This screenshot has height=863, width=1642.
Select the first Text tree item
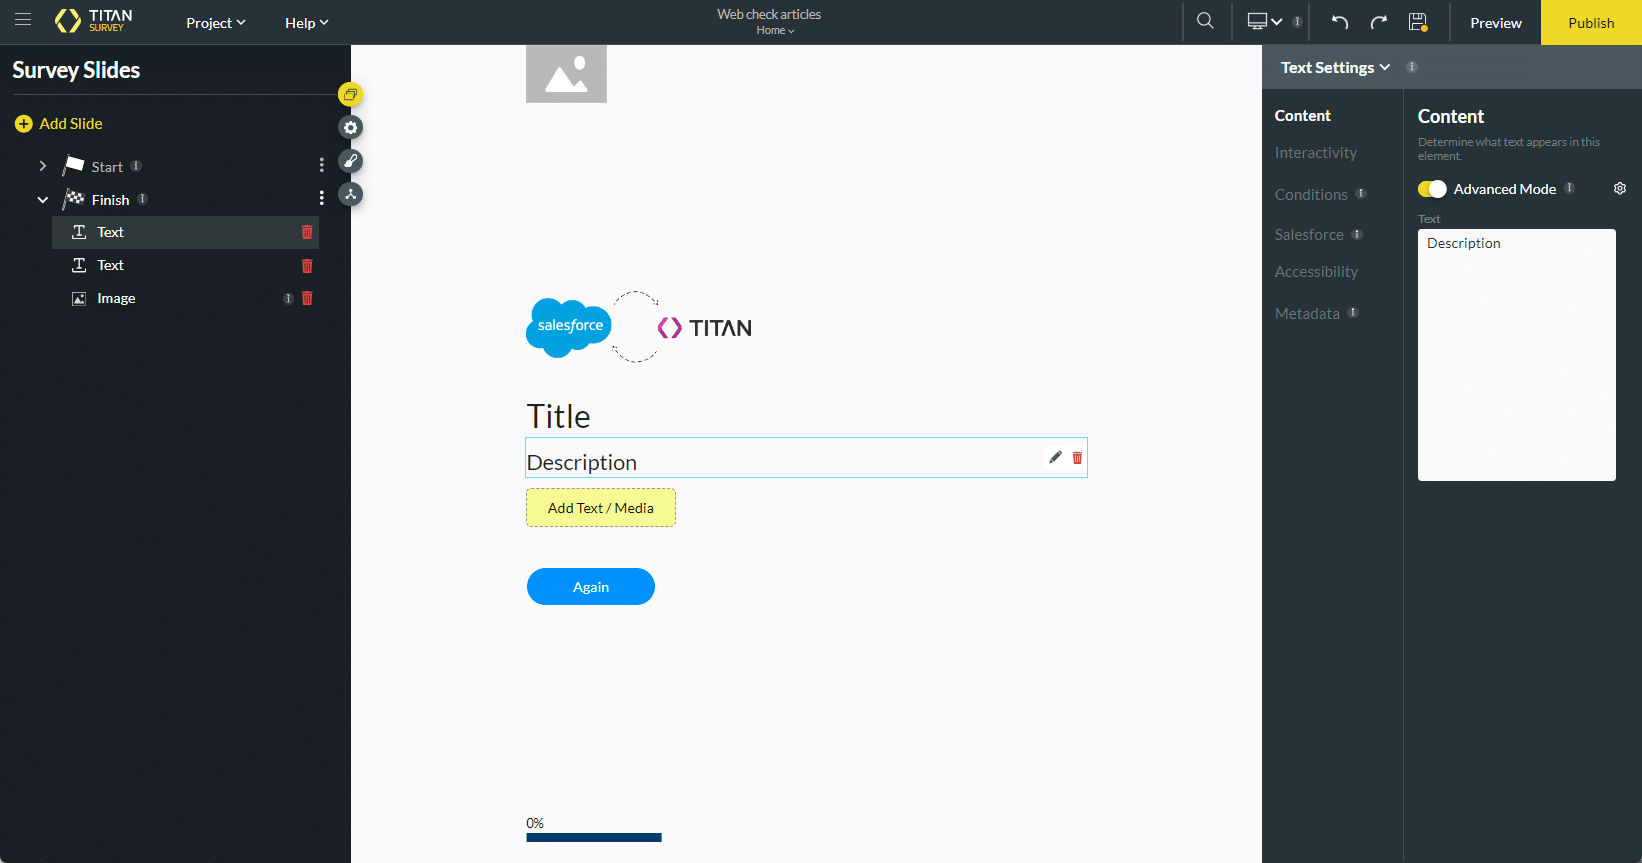click(185, 232)
